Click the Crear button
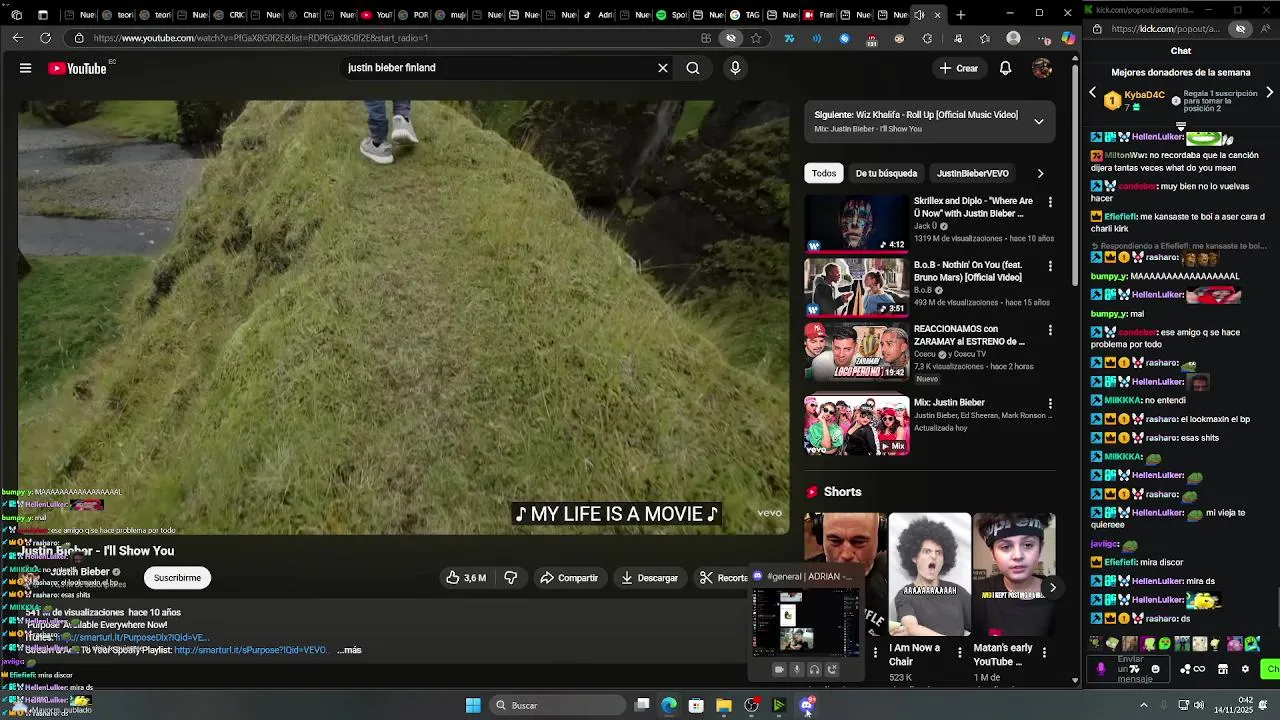The width and height of the screenshot is (1280, 720). point(958,68)
